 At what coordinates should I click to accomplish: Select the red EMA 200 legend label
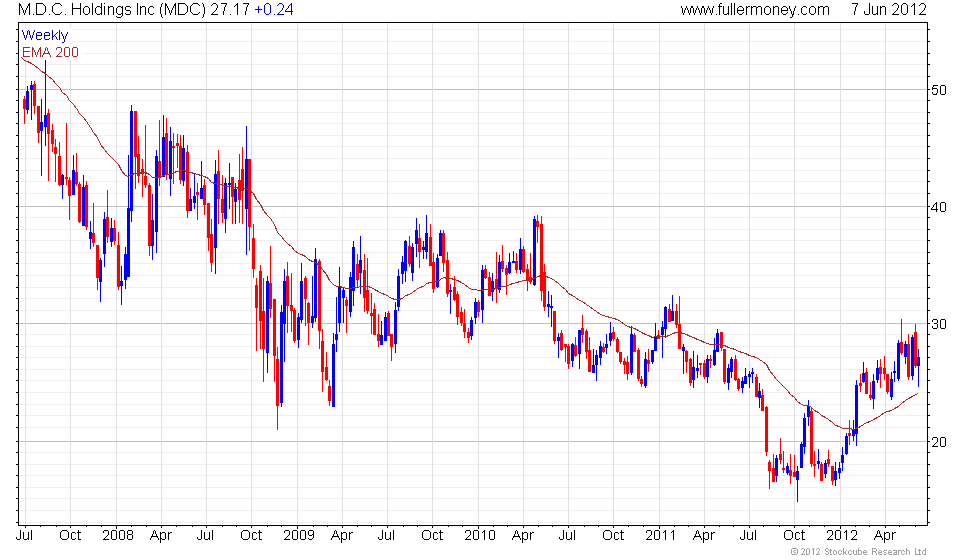click(x=50, y=52)
